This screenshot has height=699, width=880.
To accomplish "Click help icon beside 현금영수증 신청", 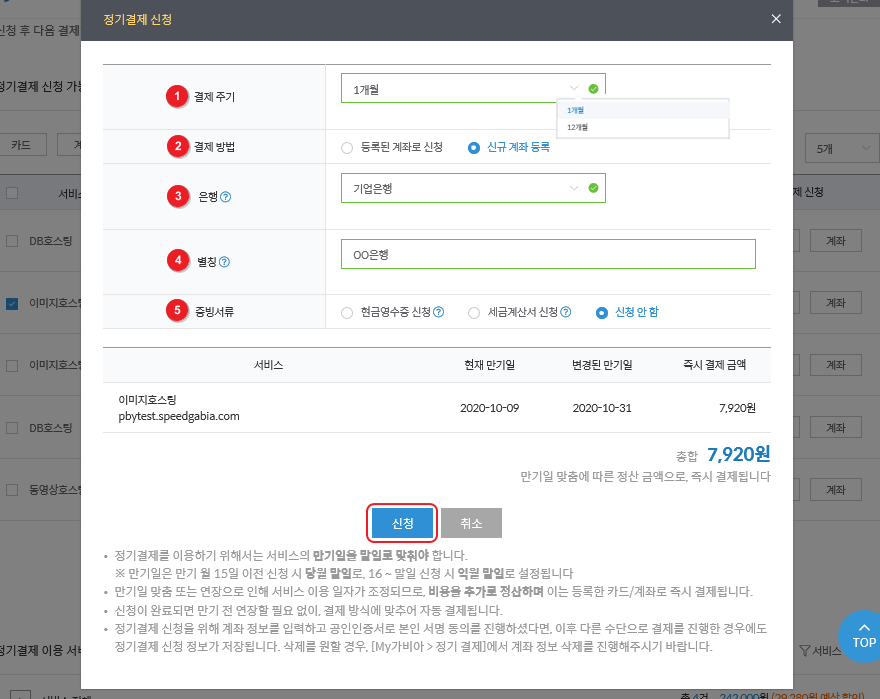I will (439, 312).
